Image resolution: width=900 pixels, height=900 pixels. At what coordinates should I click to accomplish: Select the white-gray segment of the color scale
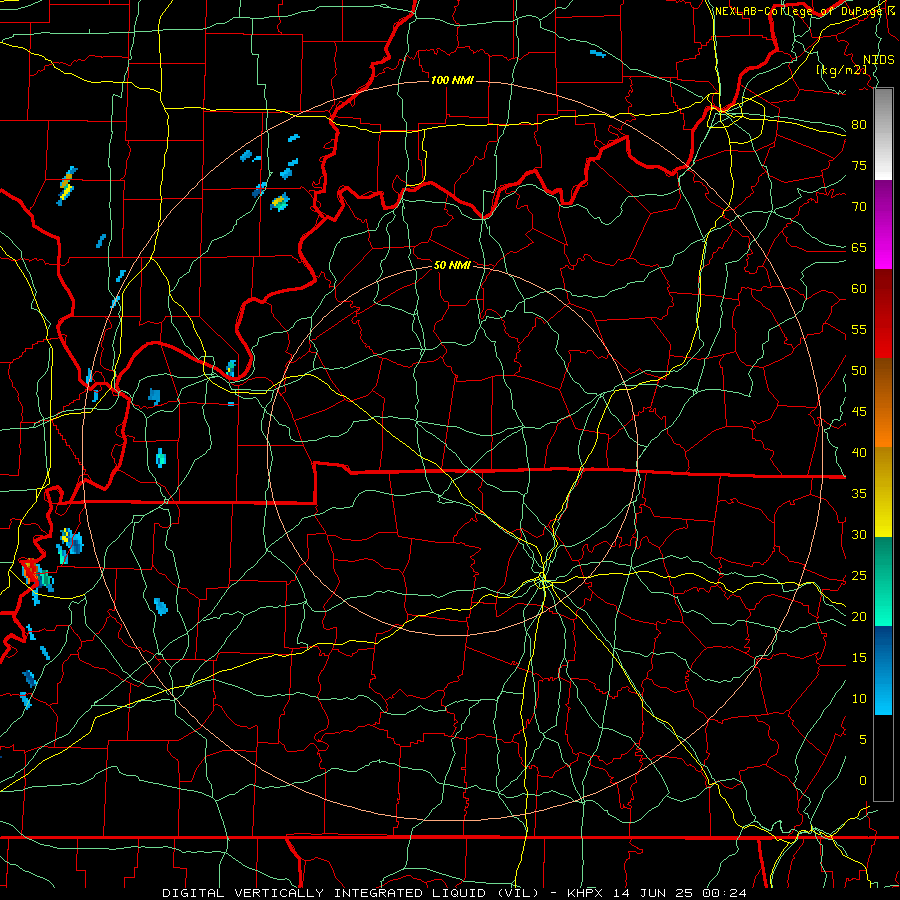coord(883,134)
